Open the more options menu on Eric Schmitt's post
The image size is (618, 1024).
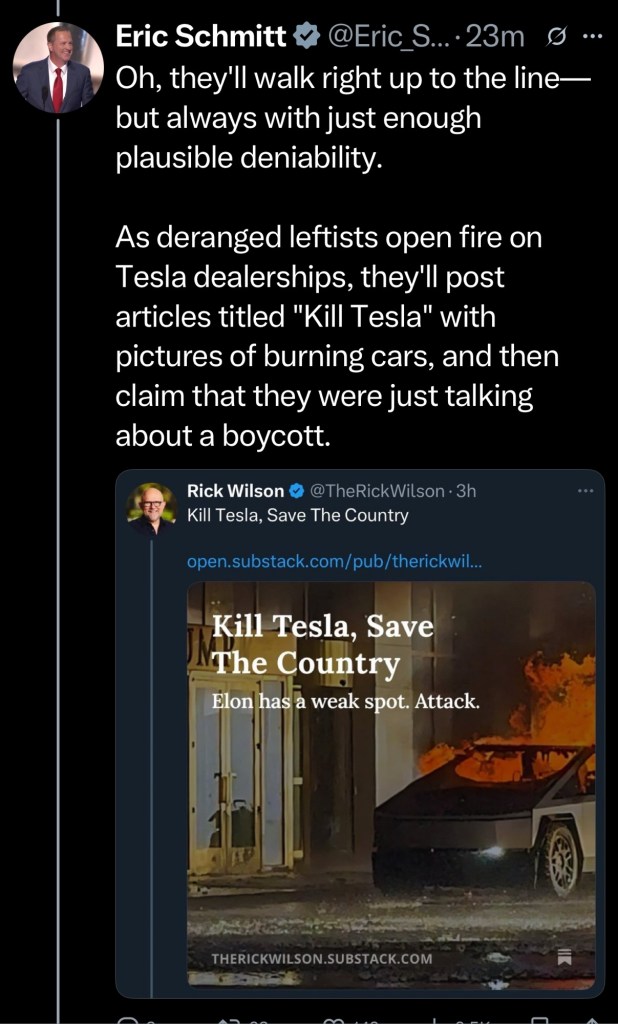(592, 37)
